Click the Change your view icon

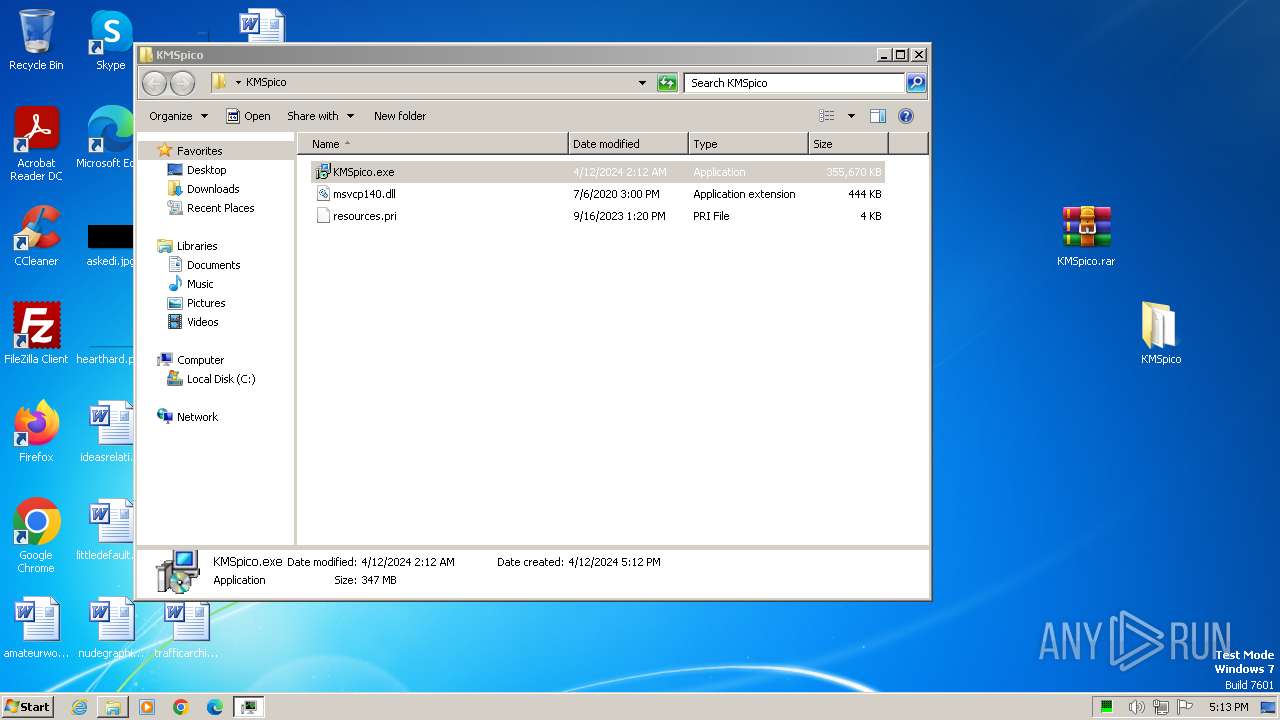827,116
